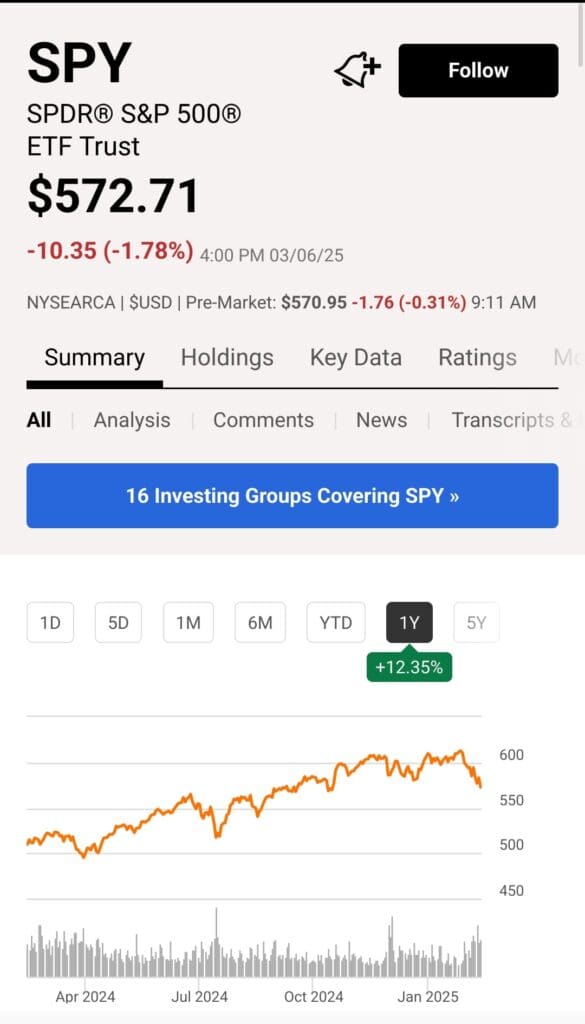Switch to the Key Data tab

pyautogui.click(x=356, y=357)
